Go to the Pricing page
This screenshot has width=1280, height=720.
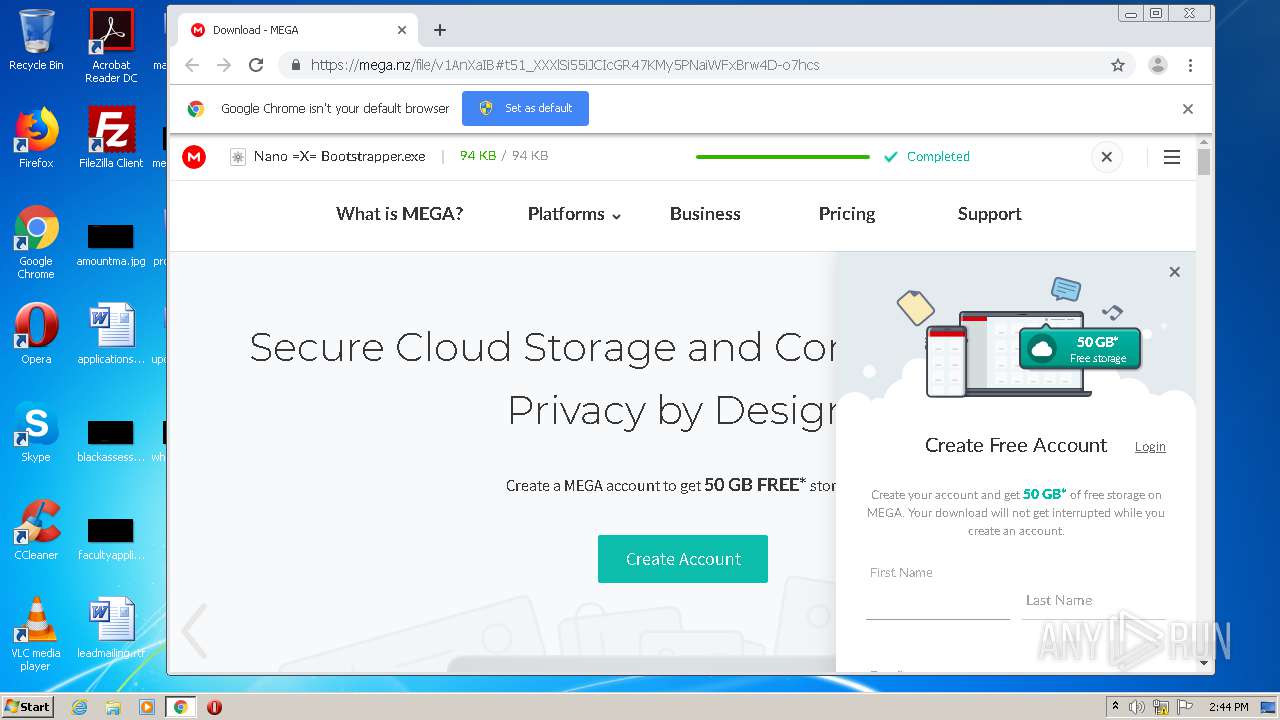pos(847,214)
